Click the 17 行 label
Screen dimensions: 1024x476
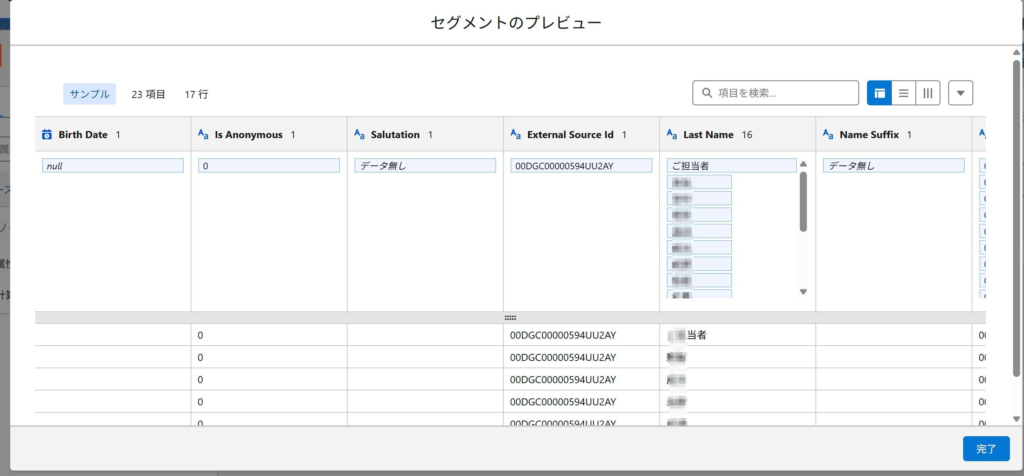coord(197,94)
